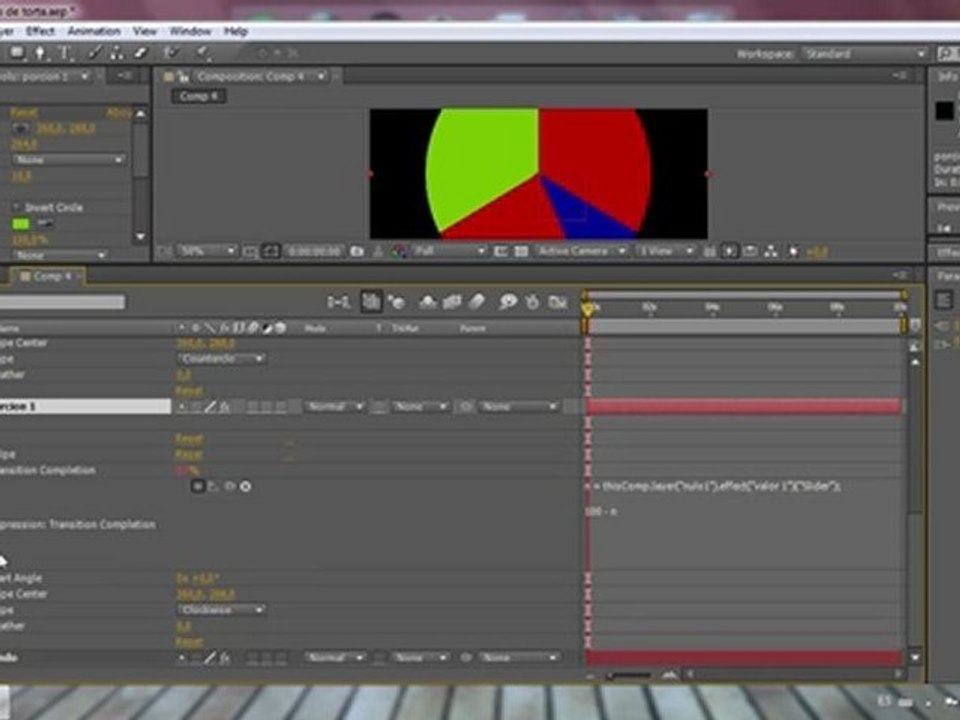Click the draft 3D icon in timeline
The width and height of the screenshot is (960, 720).
click(x=397, y=302)
